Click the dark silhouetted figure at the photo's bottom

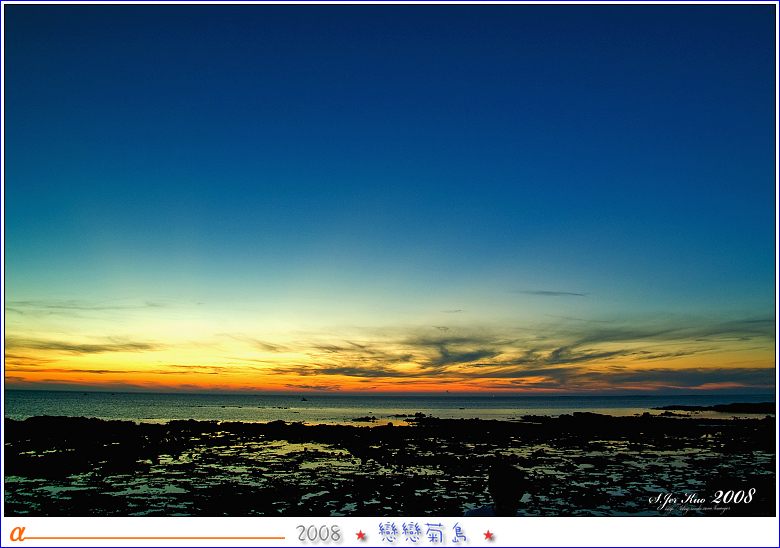click(x=505, y=488)
